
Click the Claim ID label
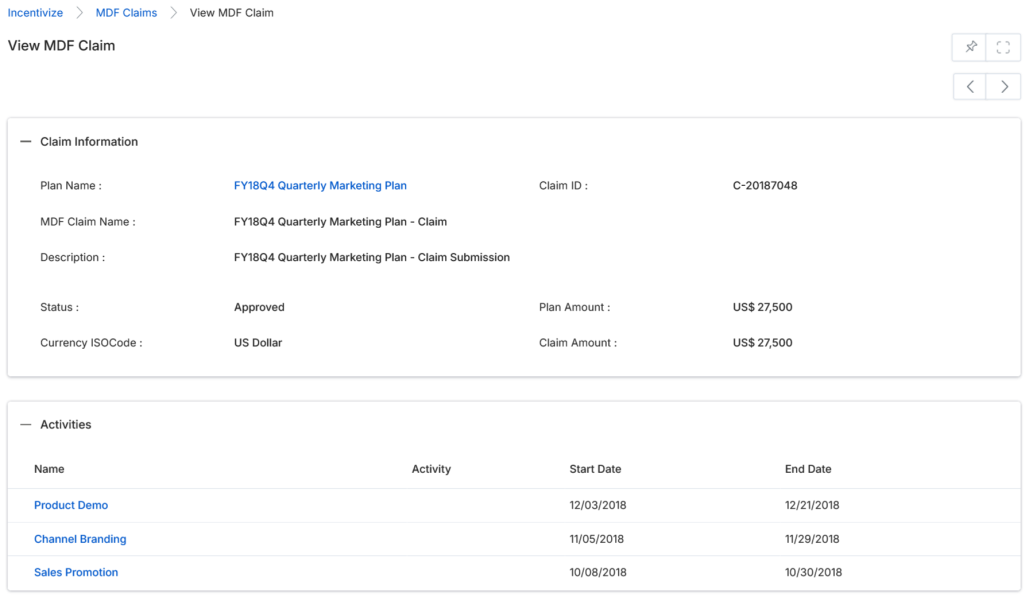pos(563,186)
